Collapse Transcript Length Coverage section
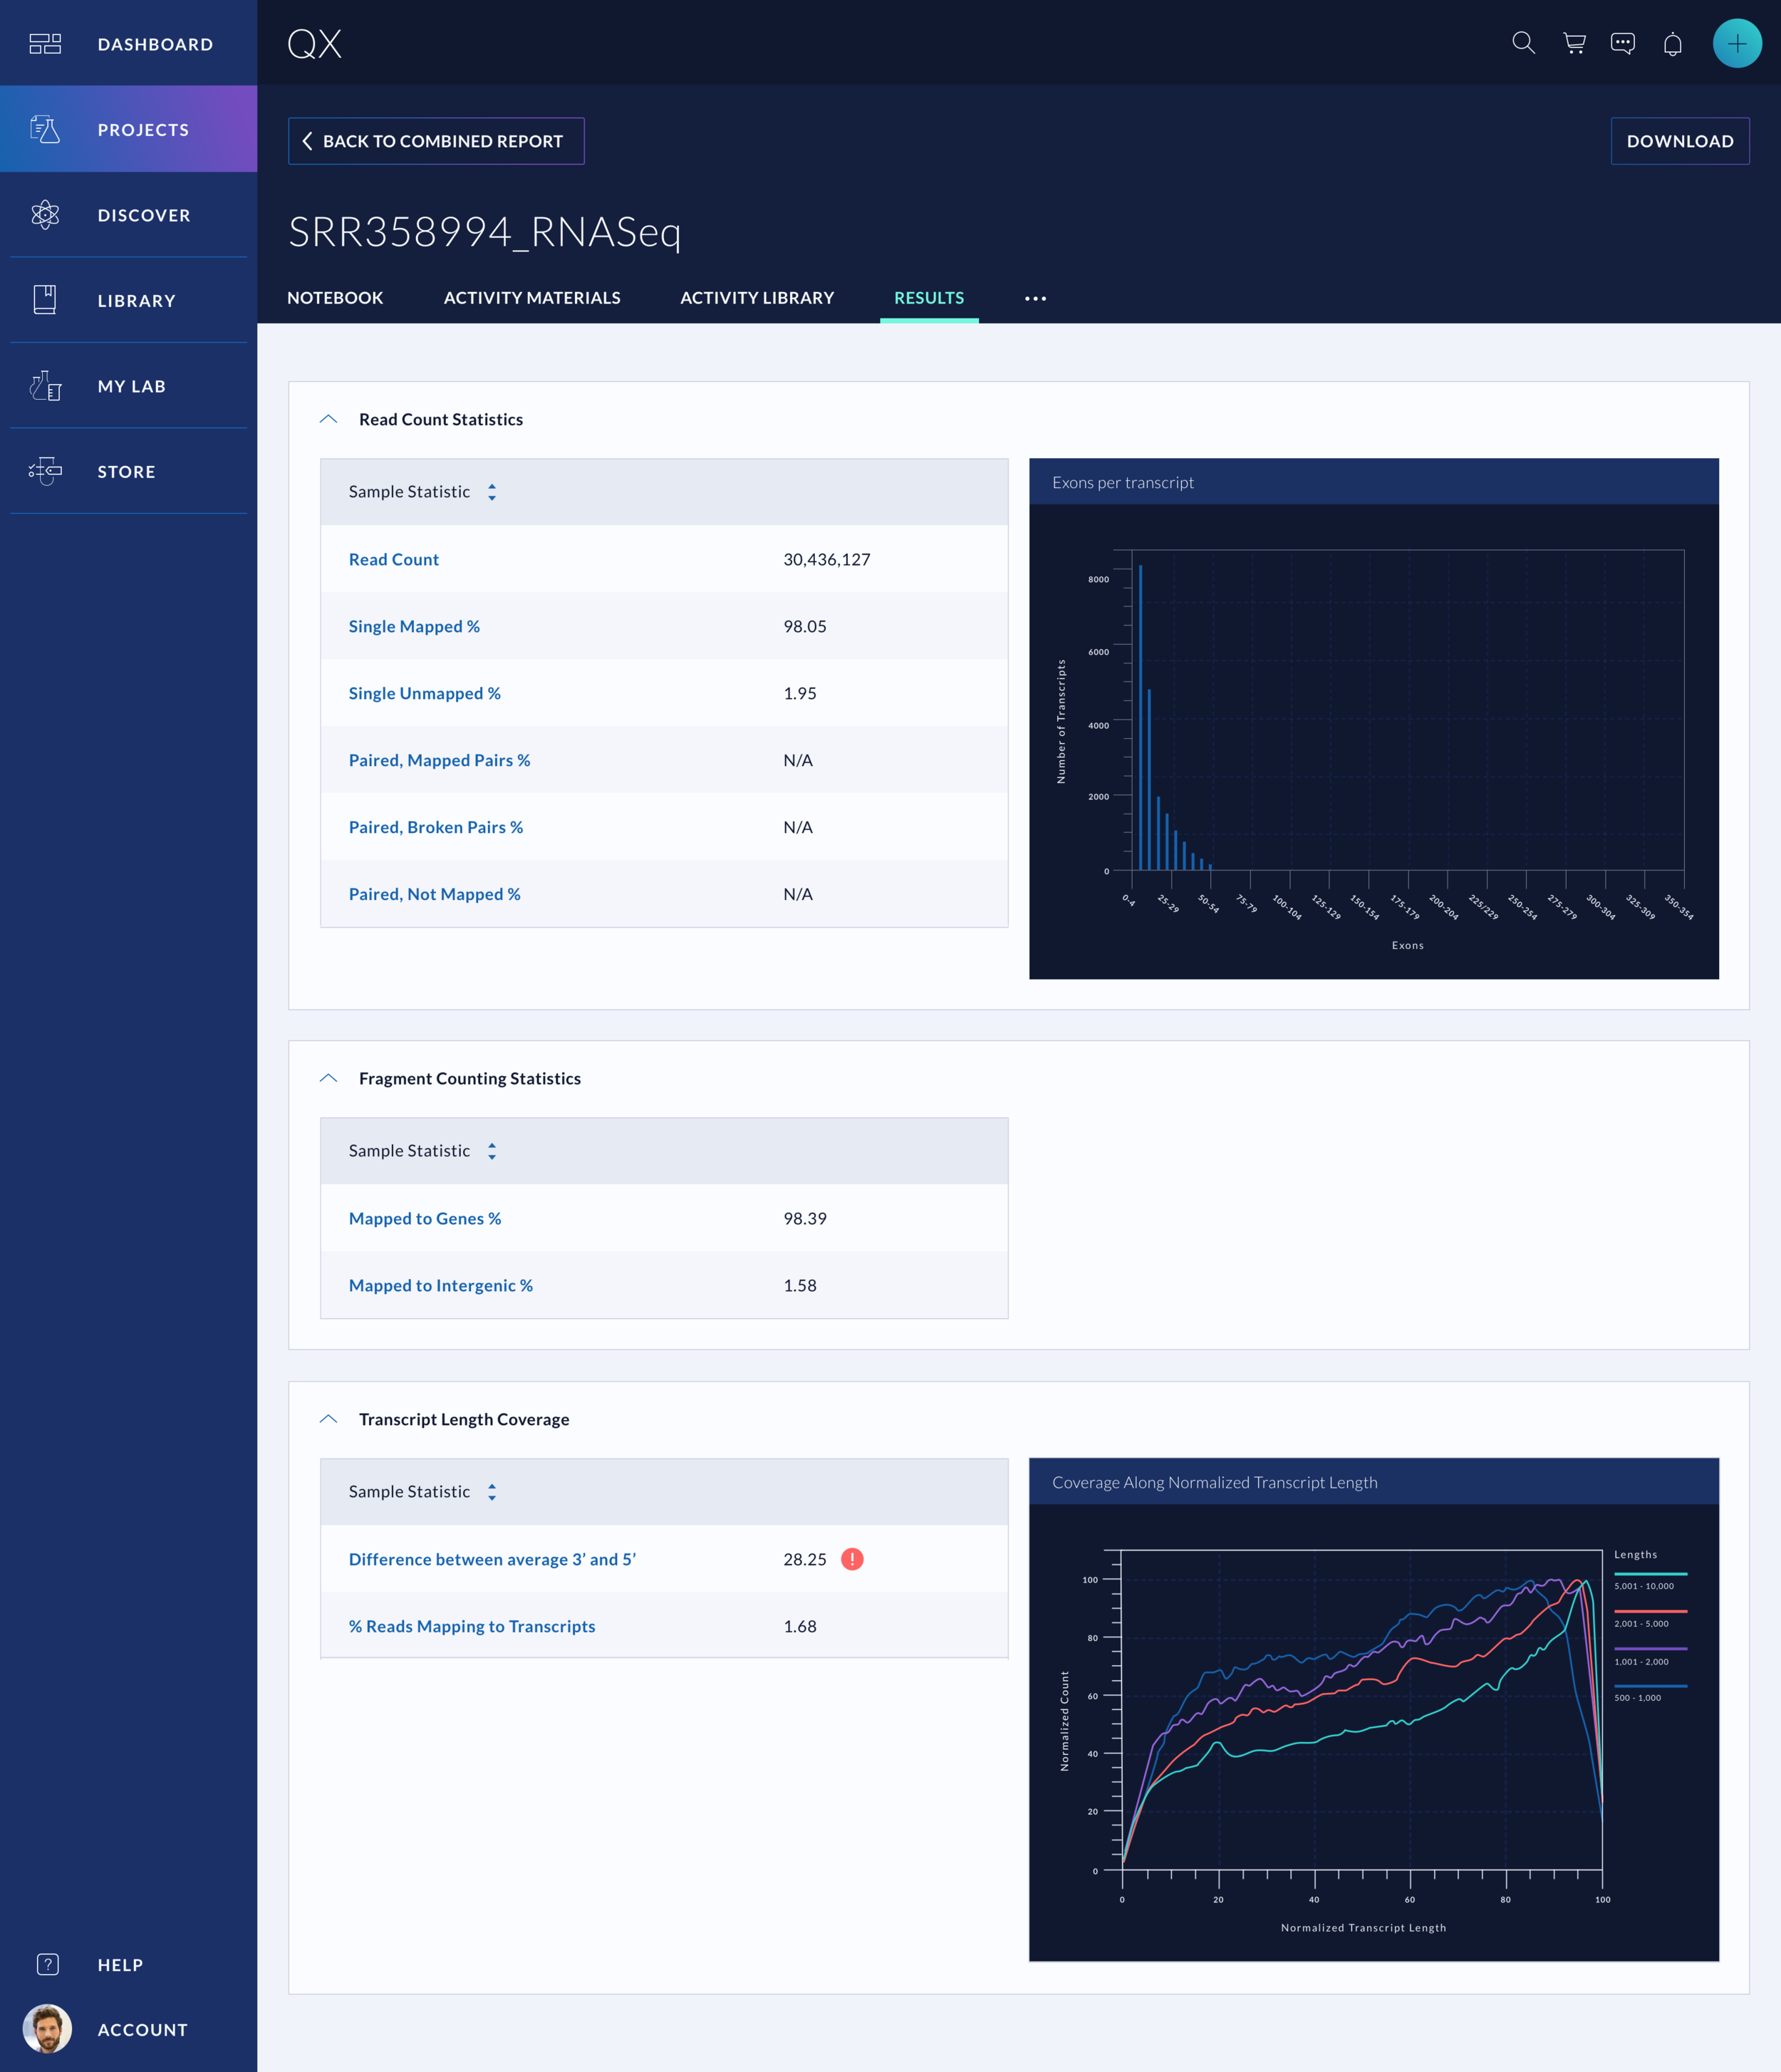This screenshot has height=2072, width=1781. point(328,1419)
